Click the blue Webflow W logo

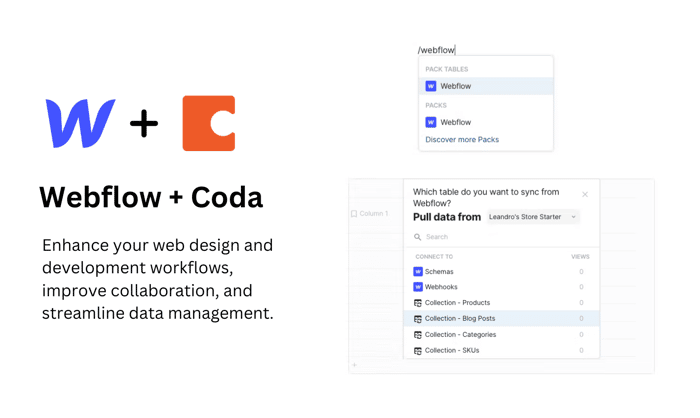[80, 123]
